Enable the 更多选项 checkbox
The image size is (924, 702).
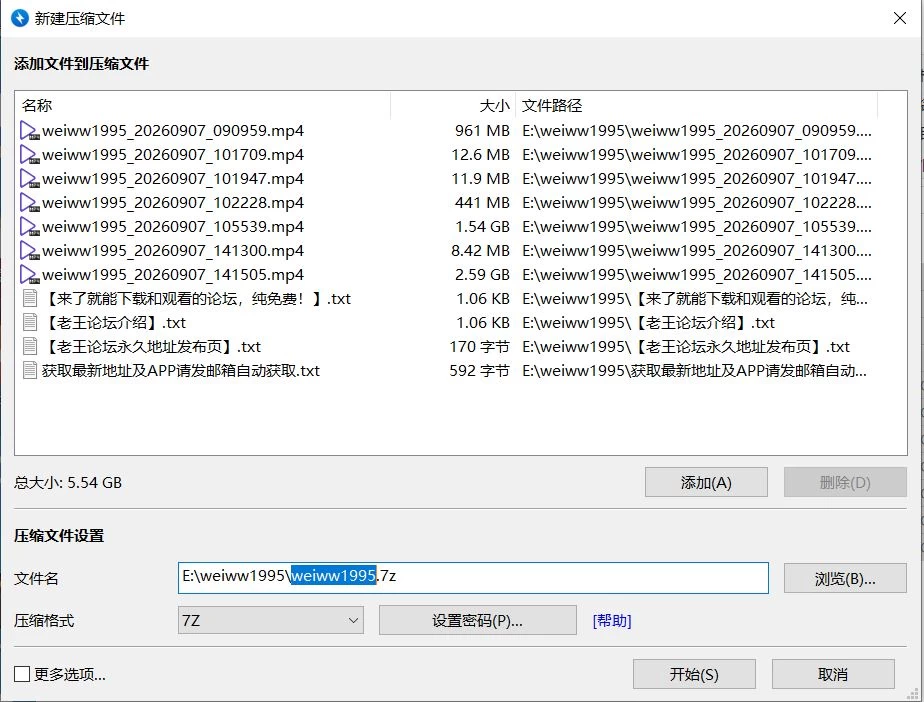(22, 674)
